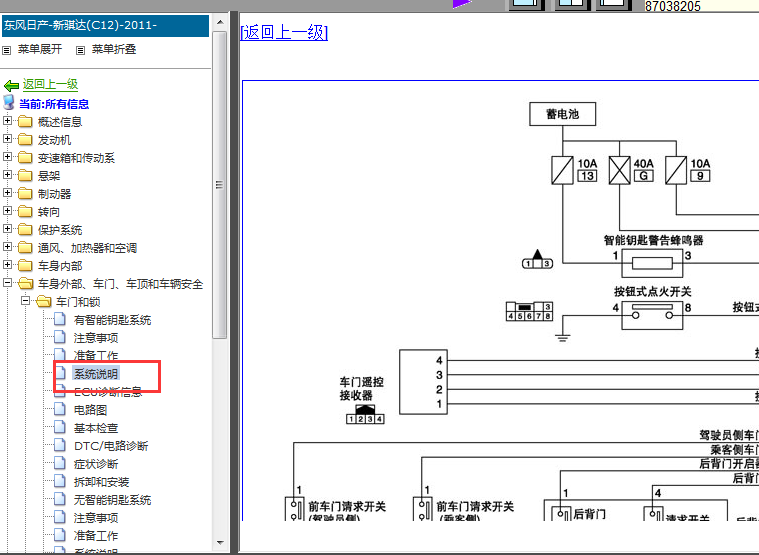This screenshot has width=759, height=555.
Task: Expand the 保护系统 tree node
Action: 7,229
